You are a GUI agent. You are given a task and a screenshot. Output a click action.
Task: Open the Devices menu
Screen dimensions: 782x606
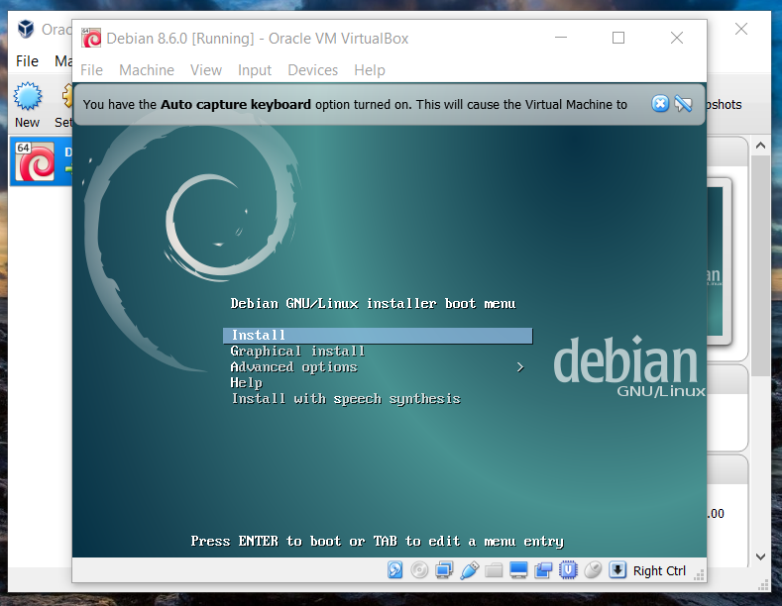313,70
